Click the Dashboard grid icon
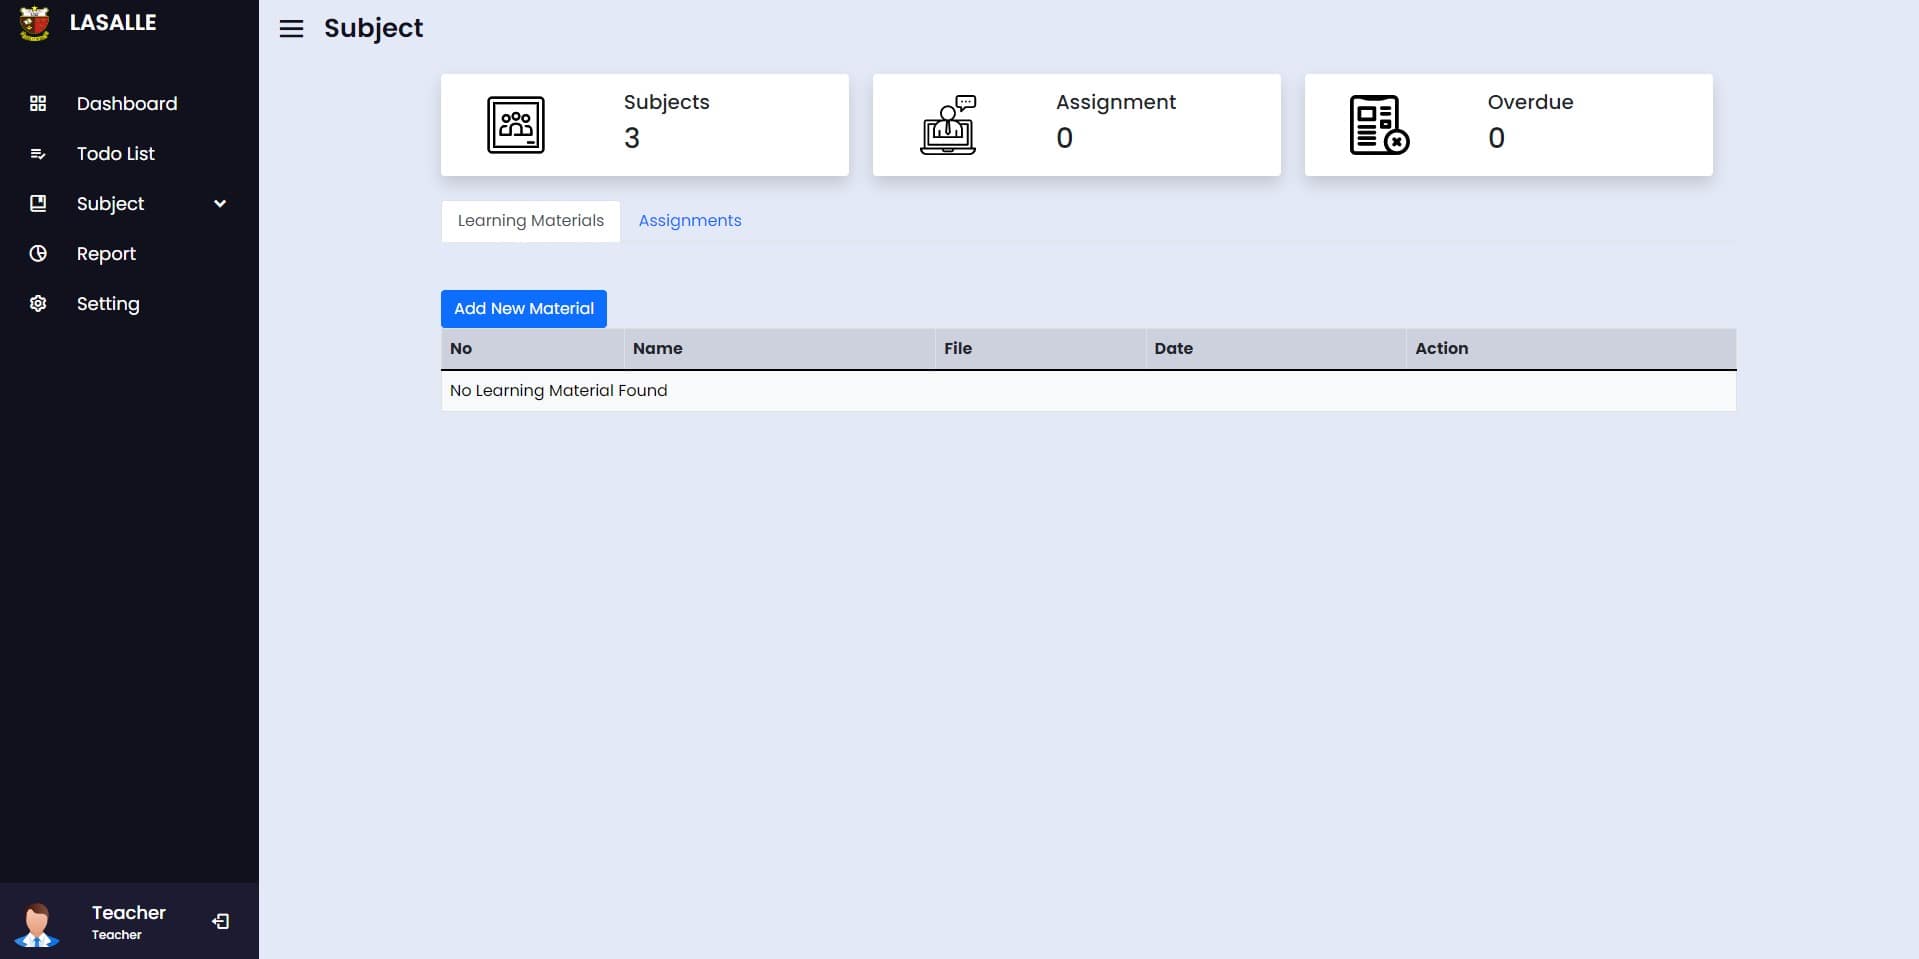 click(38, 103)
